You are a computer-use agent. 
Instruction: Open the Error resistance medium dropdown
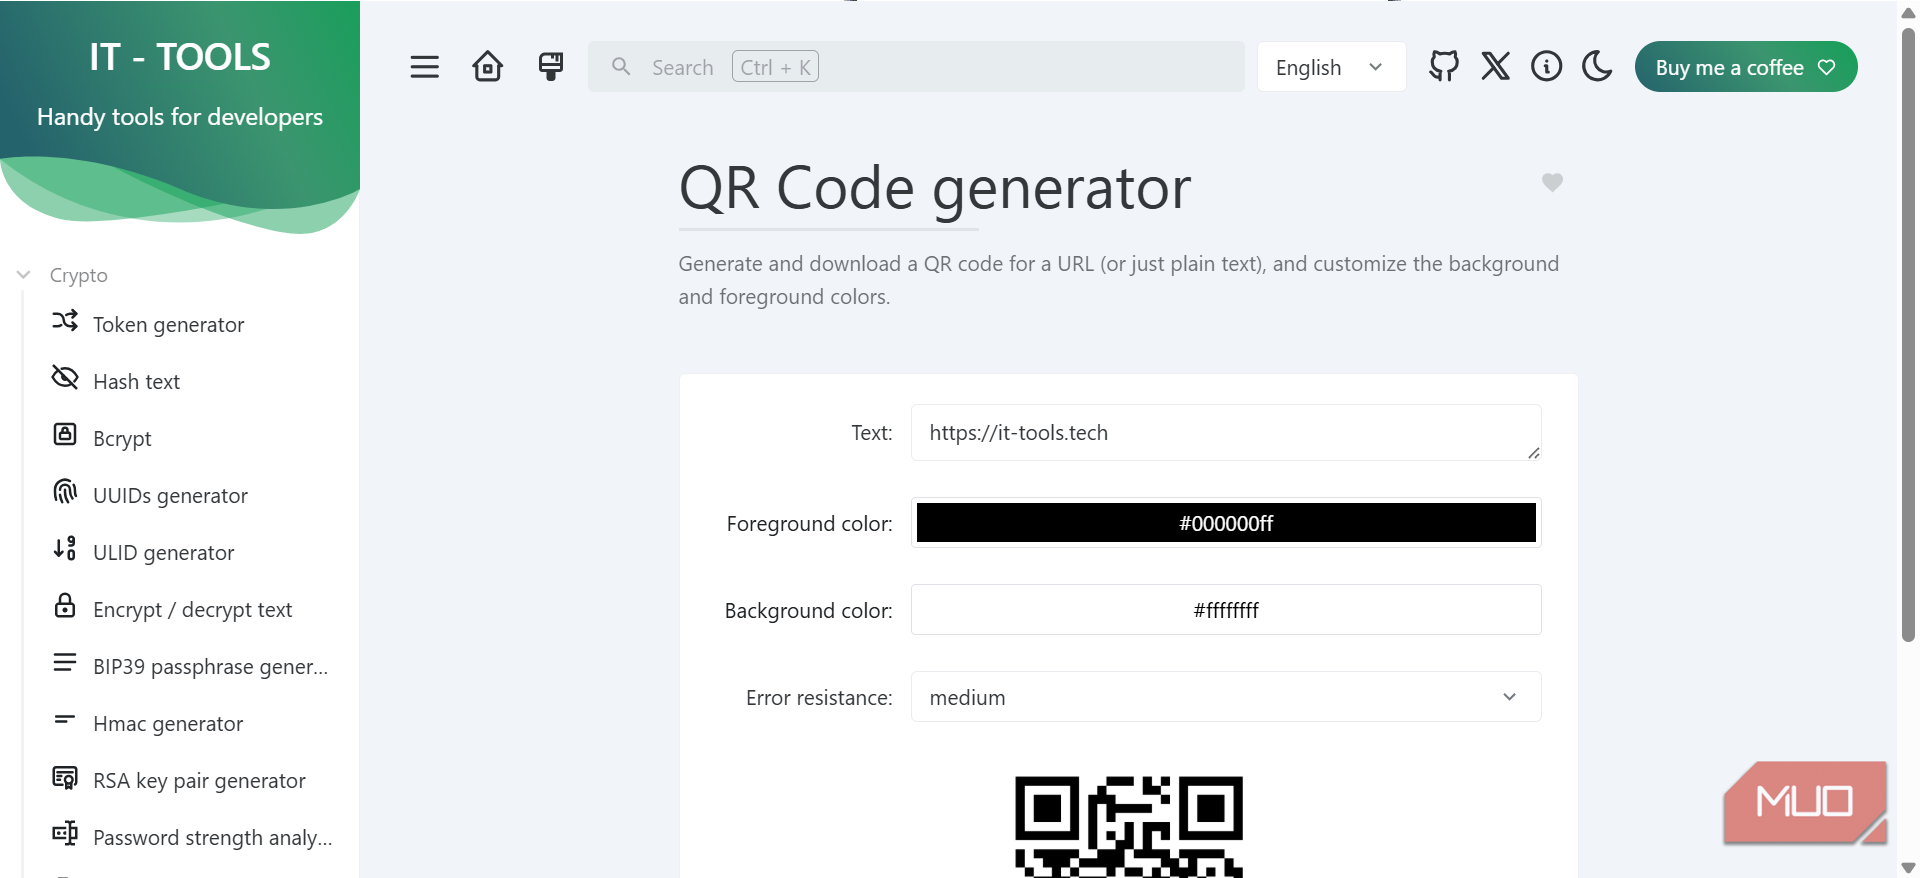click(x=1226, y=697)
